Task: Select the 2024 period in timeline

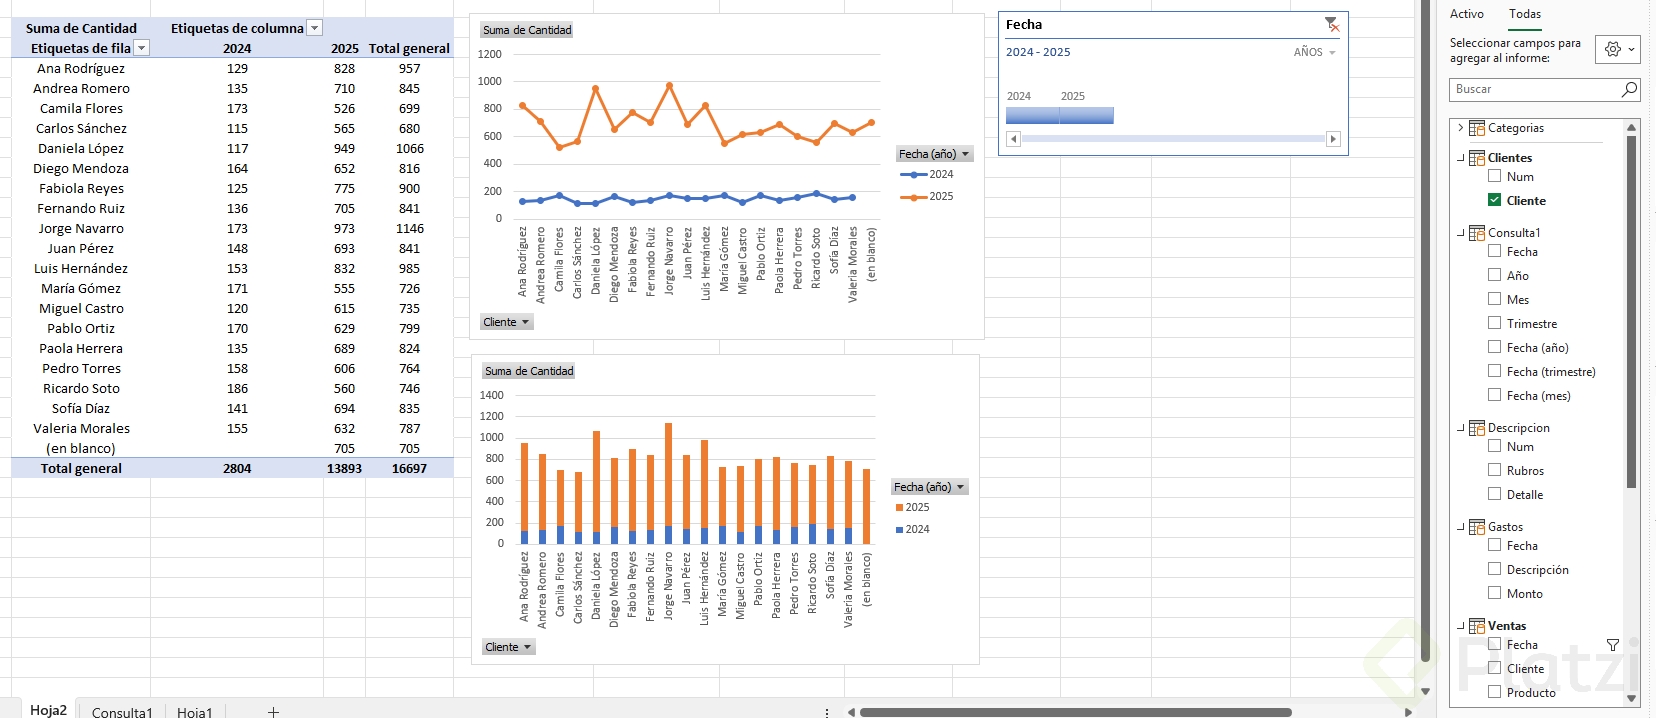Action: point(1032,116)
